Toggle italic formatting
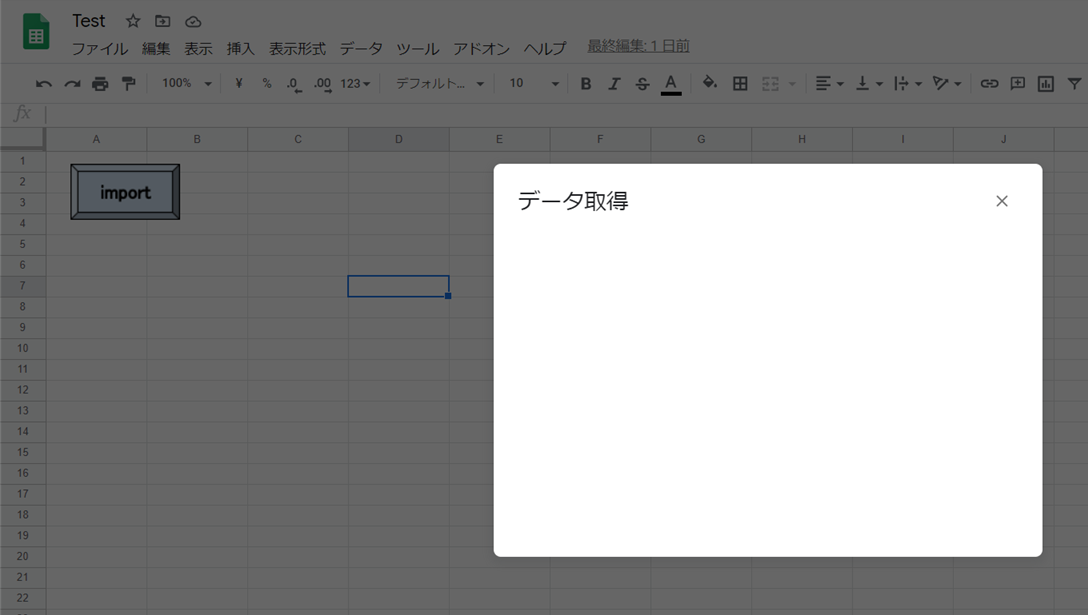The height and width of the screenshot is (615, 1088). coord(614,84)
